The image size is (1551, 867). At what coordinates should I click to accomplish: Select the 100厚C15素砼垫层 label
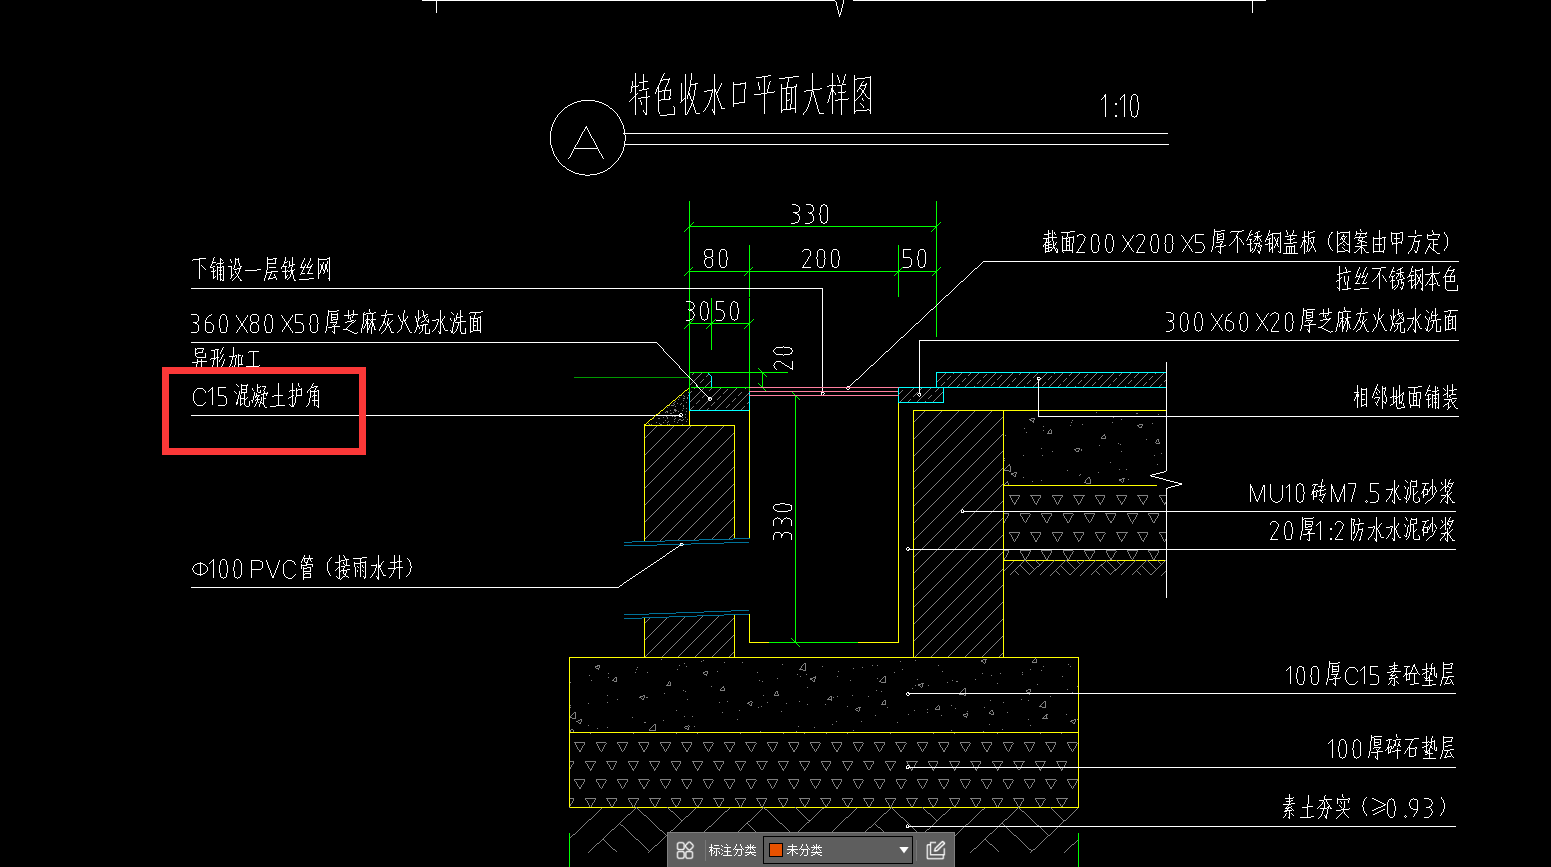point(1370,676)
